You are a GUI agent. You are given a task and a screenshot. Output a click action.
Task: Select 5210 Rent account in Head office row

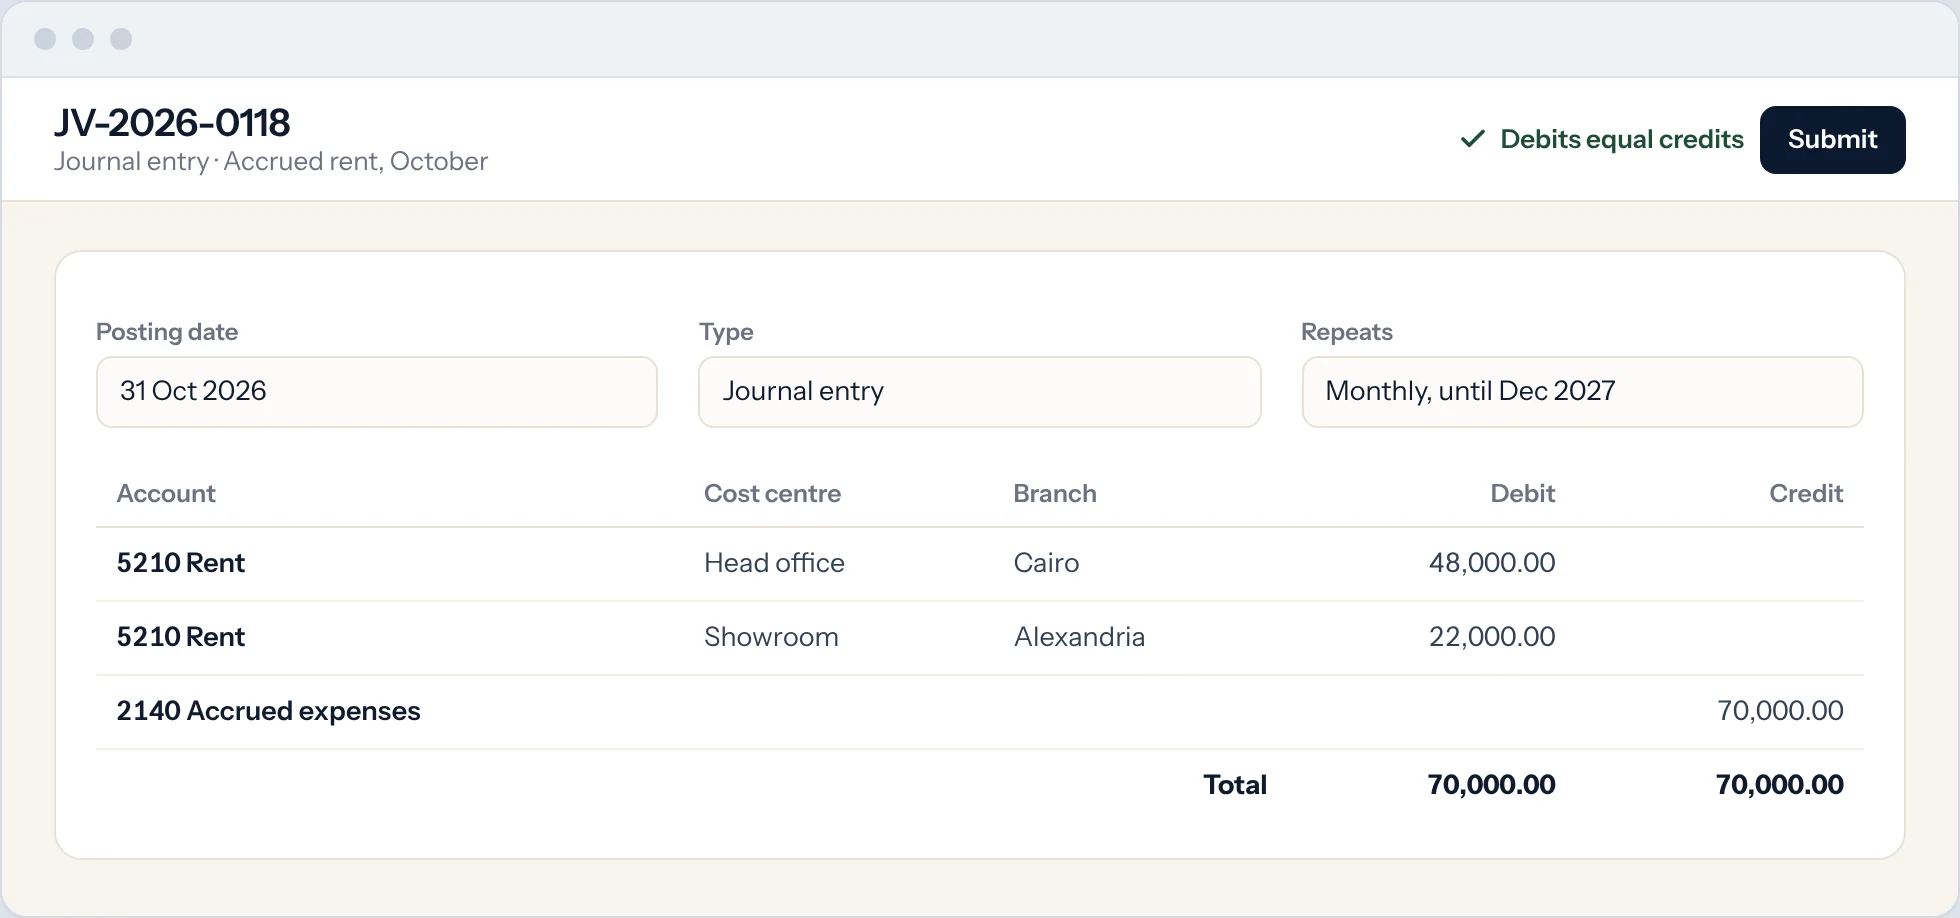click(x=181, y=563)
